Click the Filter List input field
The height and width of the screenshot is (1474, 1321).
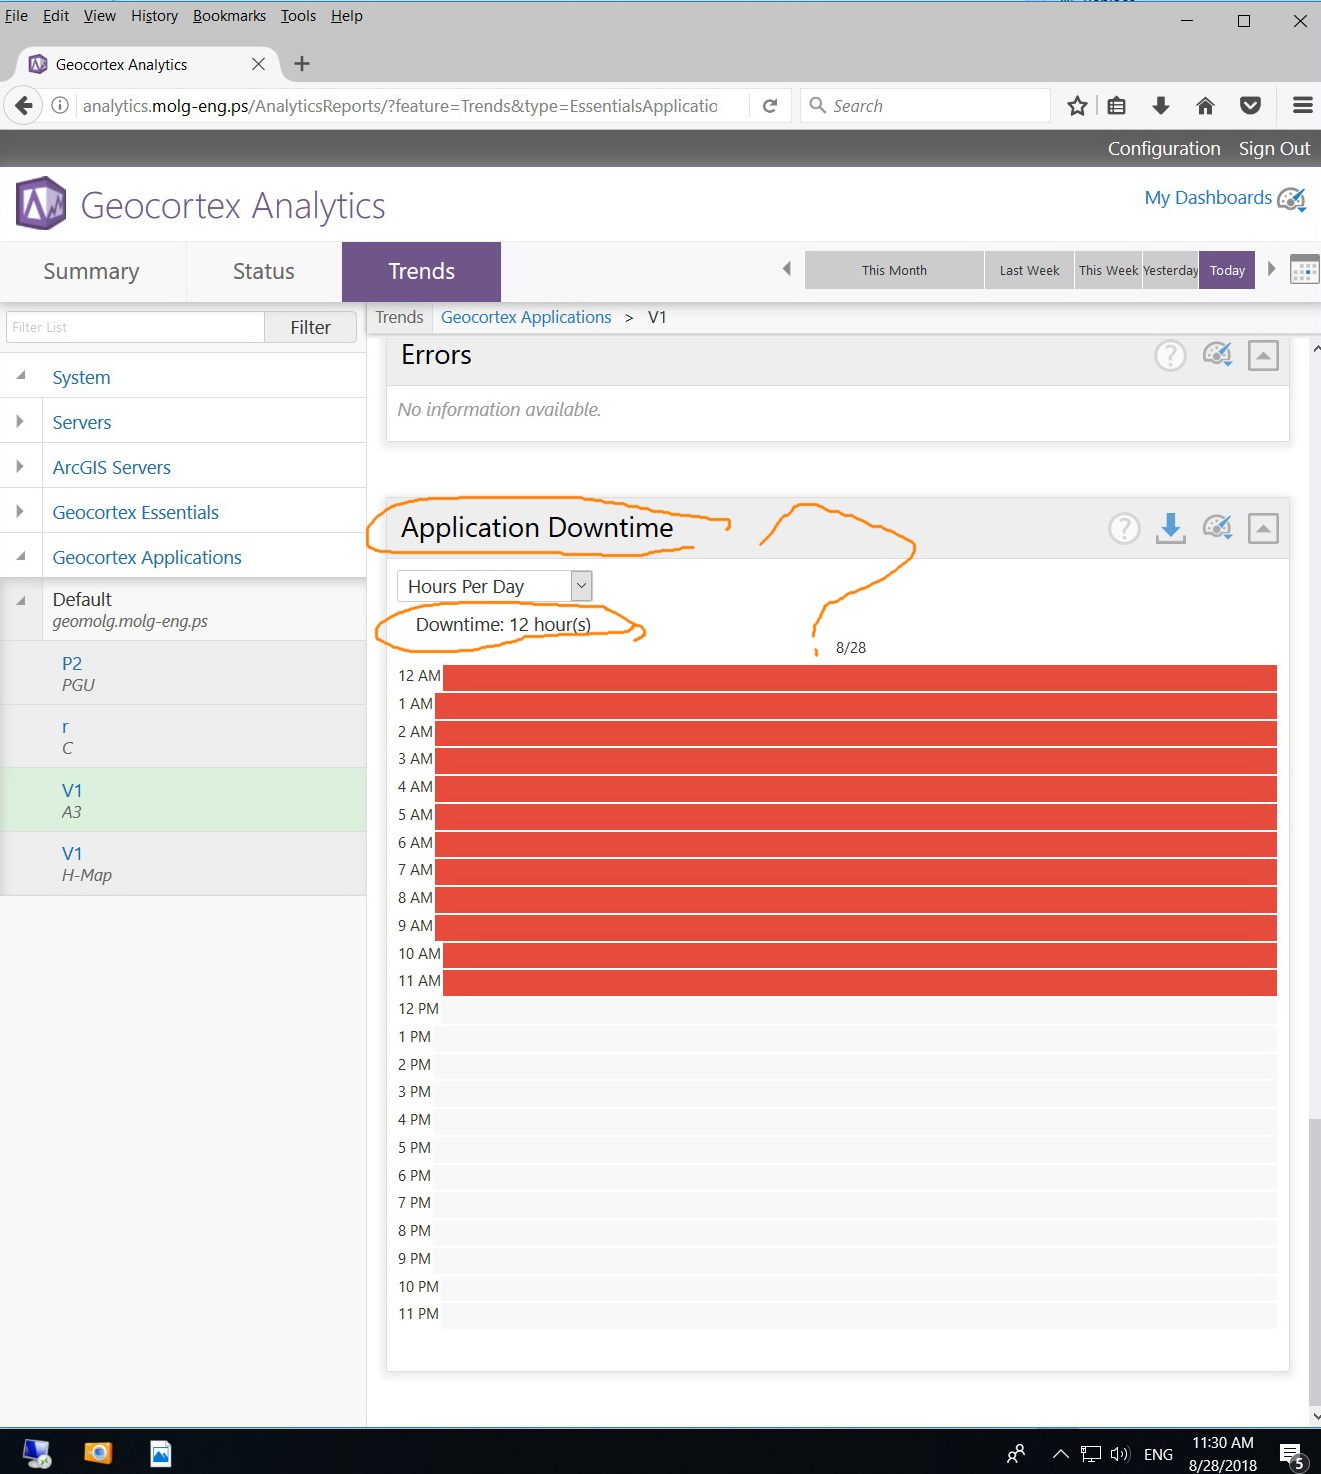pyautogui.click(x=135, y=327)
